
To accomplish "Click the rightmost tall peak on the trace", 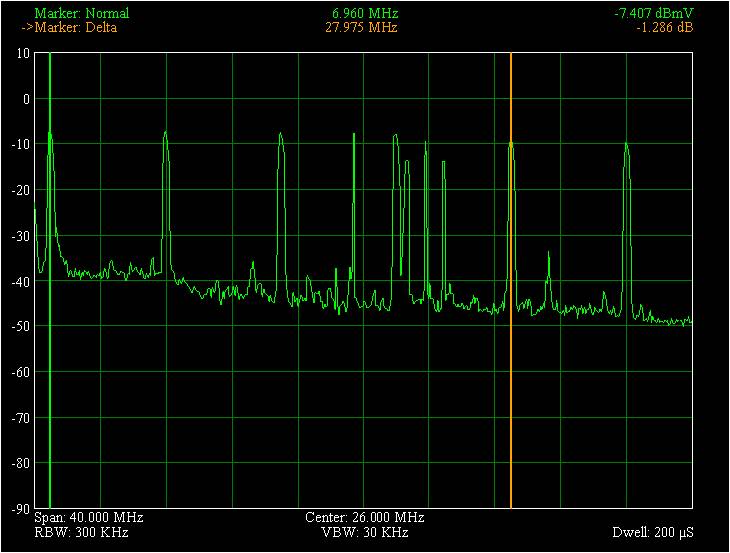I will [x=627, y=146].
